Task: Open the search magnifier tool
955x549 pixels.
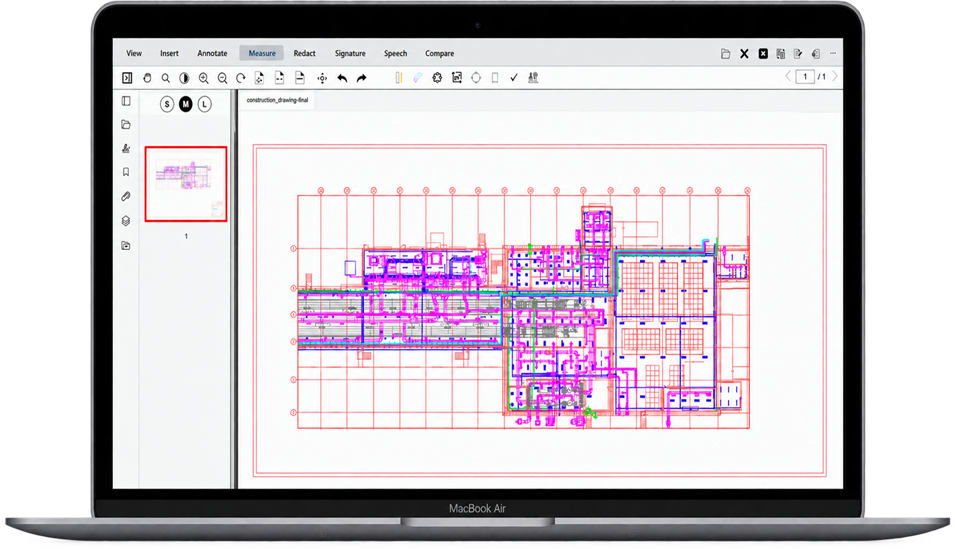Action: [x=166, y=78]
